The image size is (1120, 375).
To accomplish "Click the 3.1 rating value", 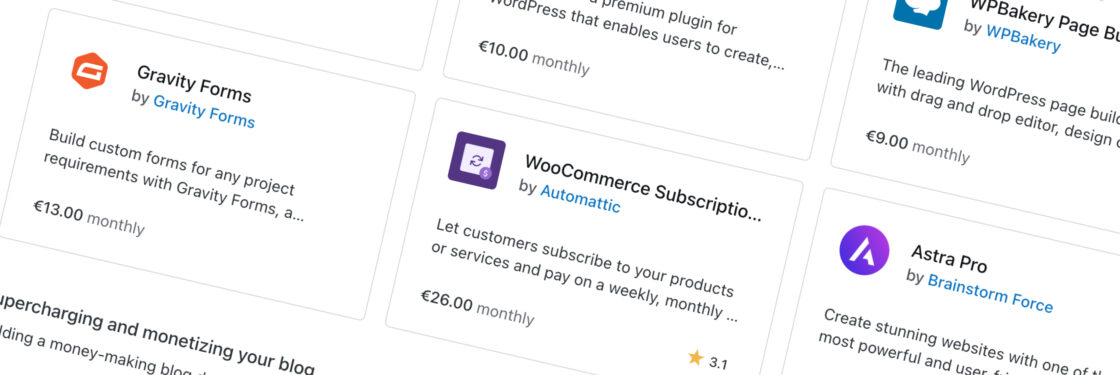I will (x=719, y=364).
